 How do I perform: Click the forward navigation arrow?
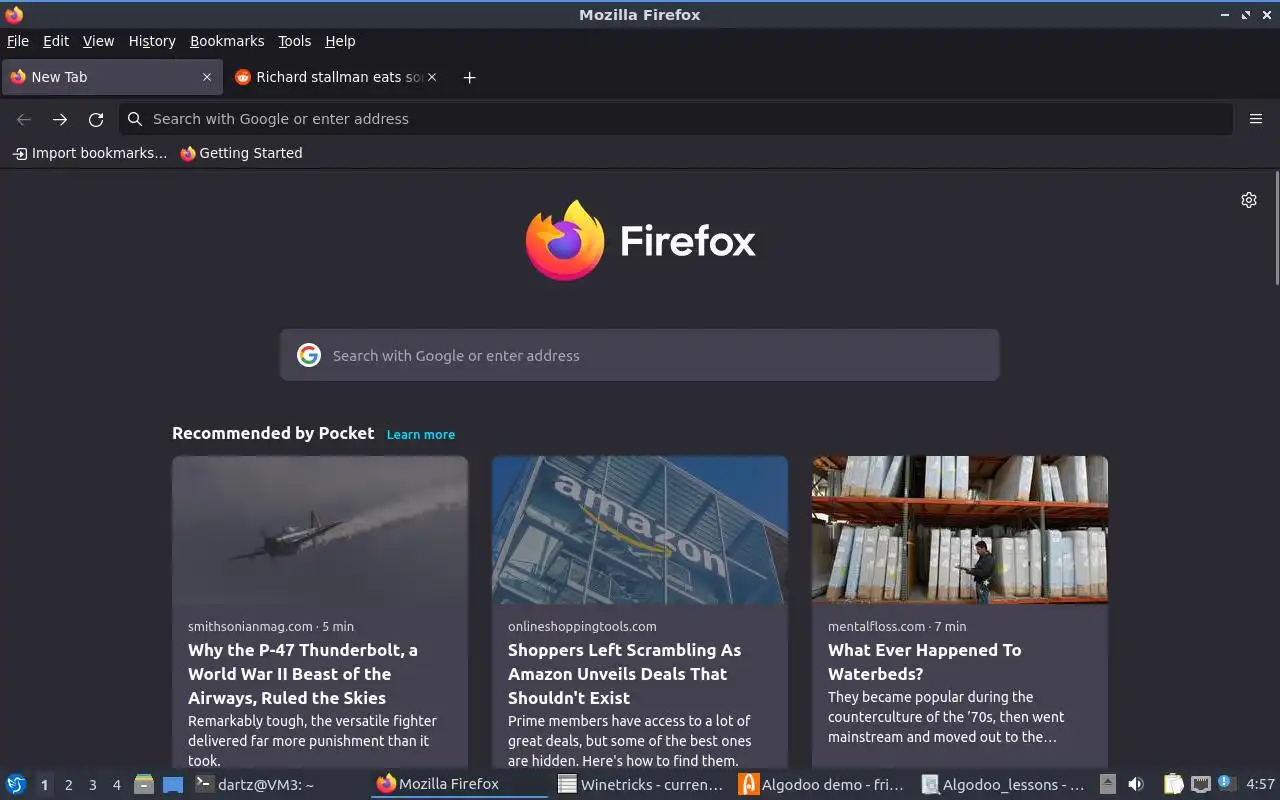[60, 119]
